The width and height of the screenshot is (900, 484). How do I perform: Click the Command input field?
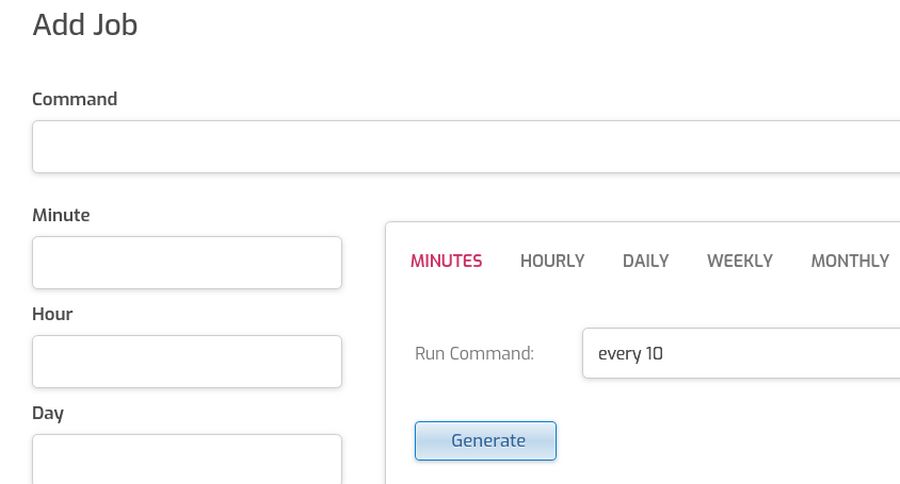(466, 147)
